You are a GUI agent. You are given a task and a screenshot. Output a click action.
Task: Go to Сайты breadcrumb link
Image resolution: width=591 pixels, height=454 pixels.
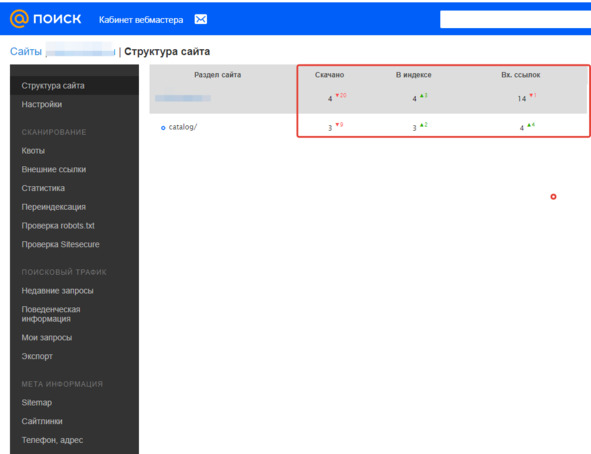tap(26, 51)
